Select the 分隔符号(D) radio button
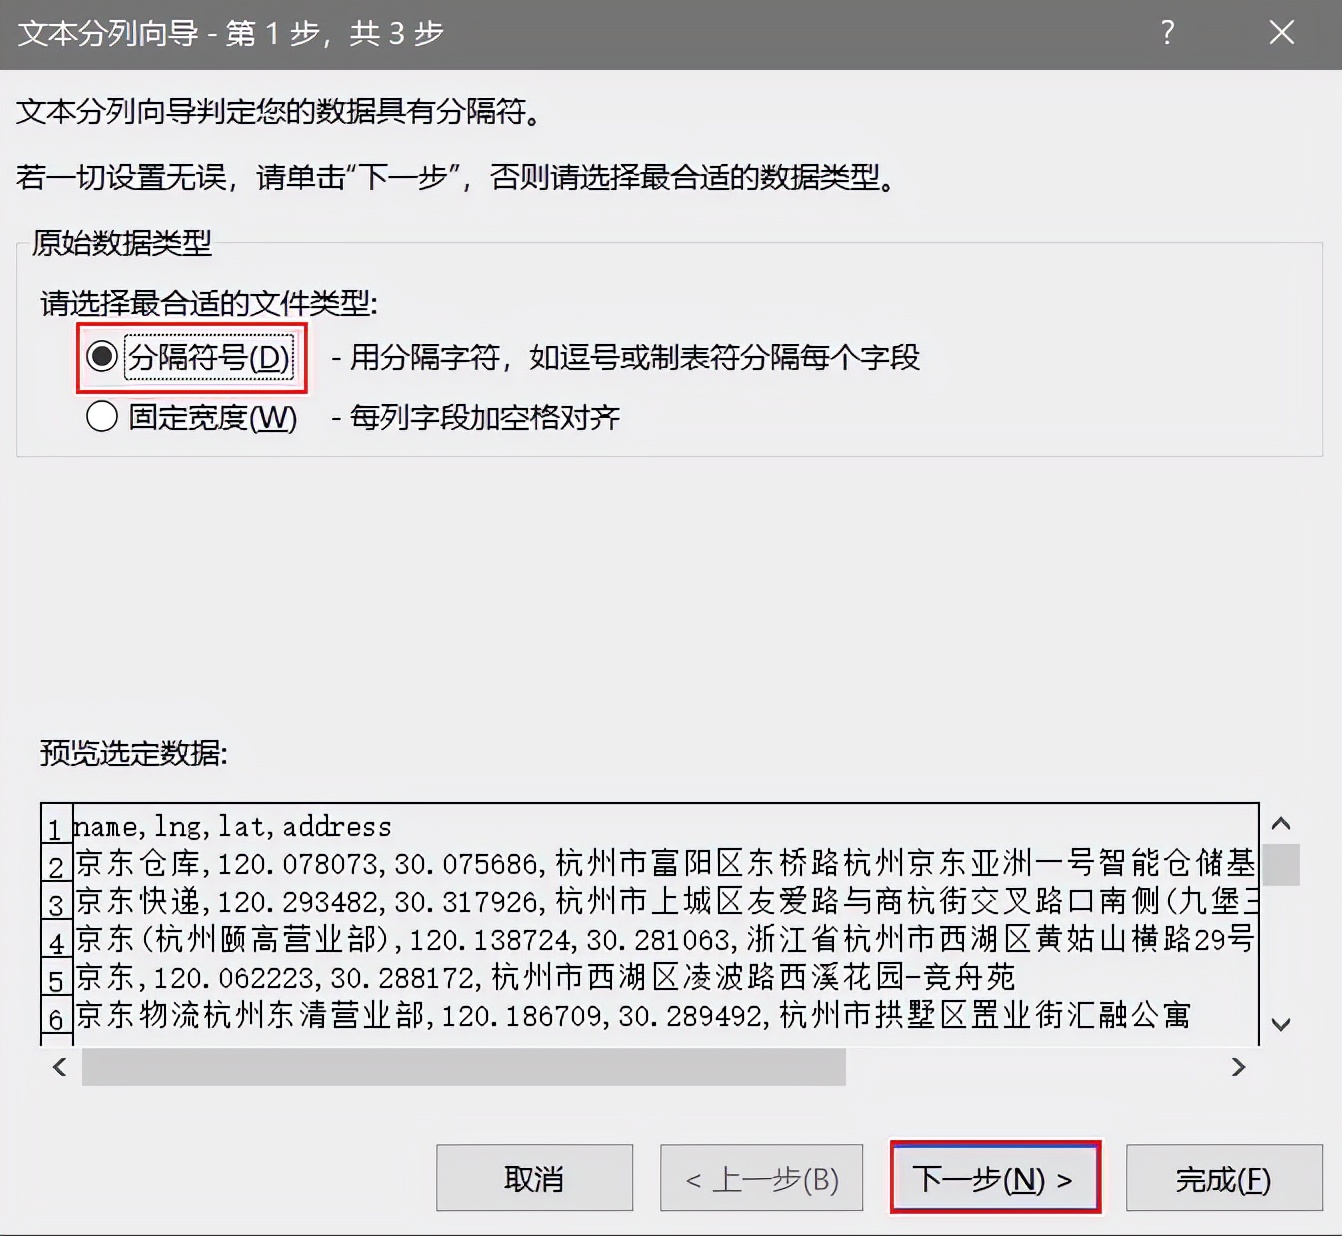This screenshot has width=1342, height=1236. (x=101, y=357)
